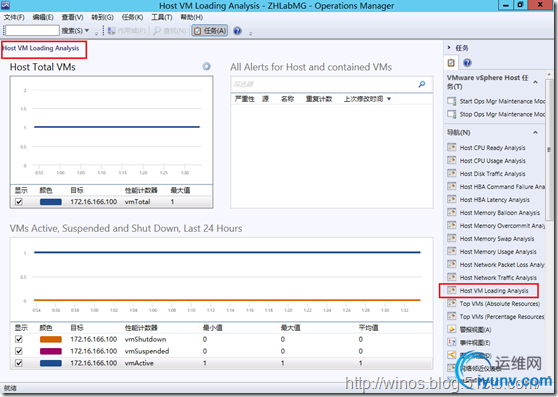Click the magnifier icon in alerts filter box
The image size is (558, 397).
coord(422,84)
